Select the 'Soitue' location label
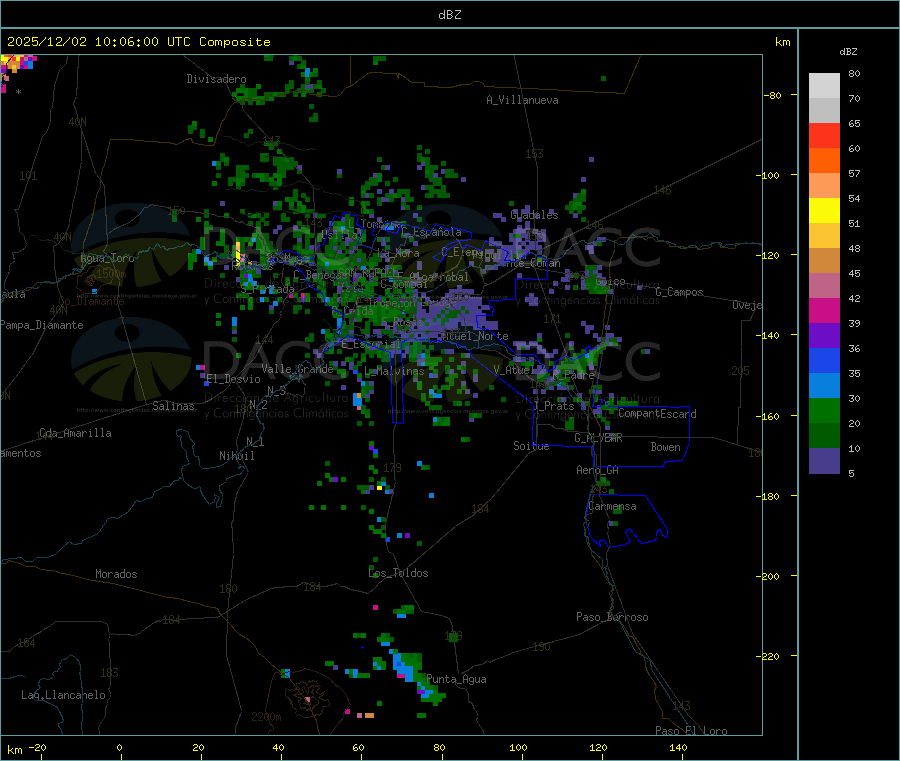The width and height of the screenshot is (900, 761). [x=531, y=446]
